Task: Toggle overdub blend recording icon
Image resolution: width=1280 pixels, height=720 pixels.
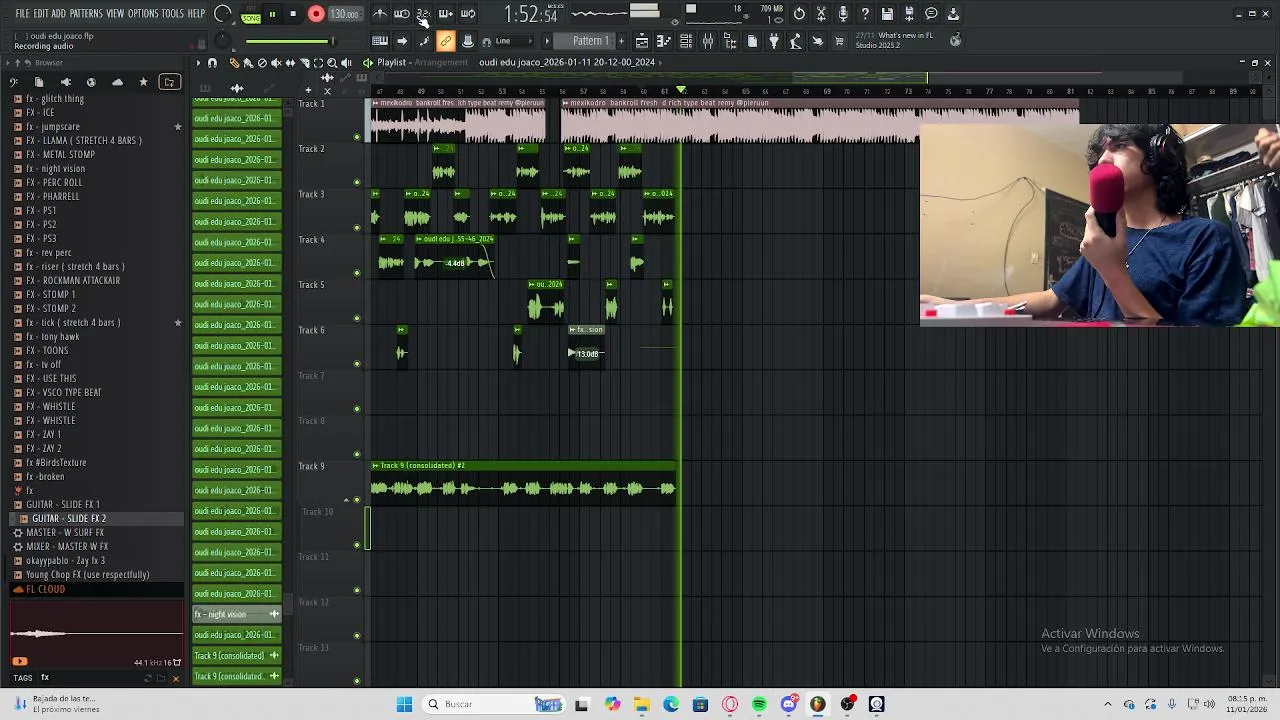Action: click(x=446, y=14)
